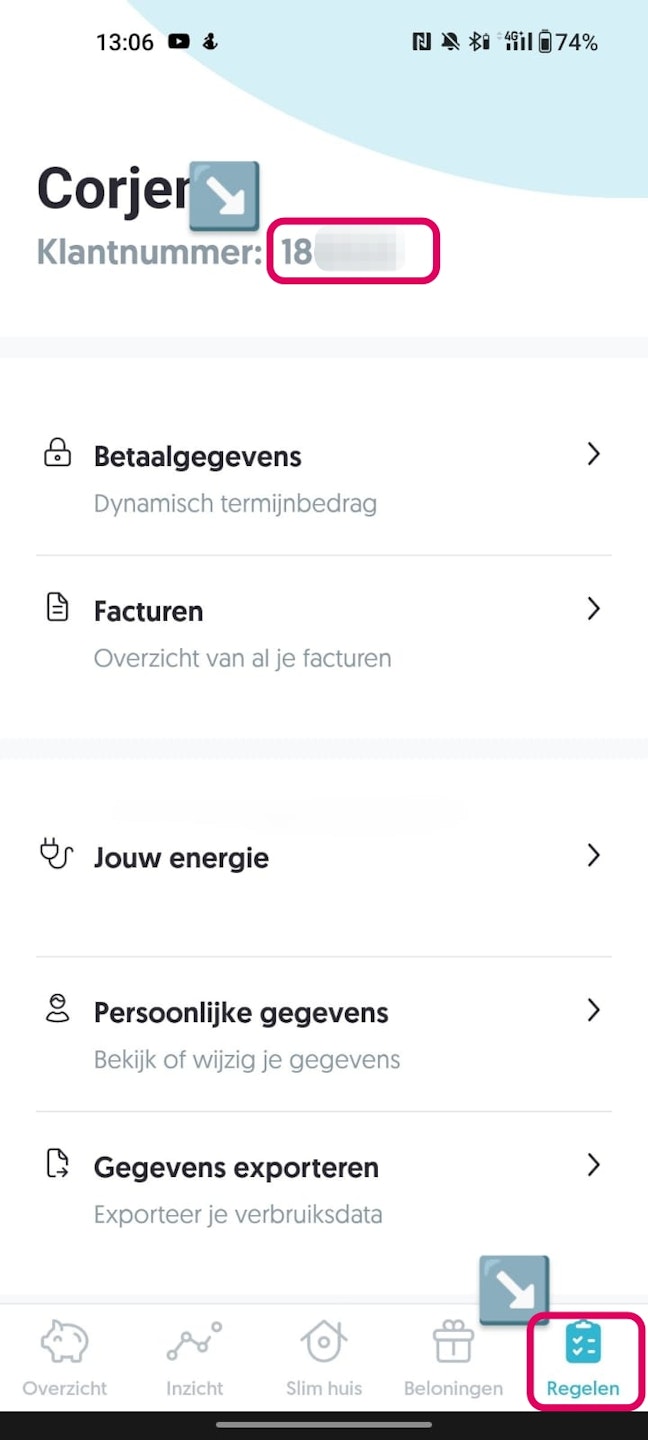Open Persoonlijke gegevens via its chevron
648x1440 pixels.
[593, 1010]
